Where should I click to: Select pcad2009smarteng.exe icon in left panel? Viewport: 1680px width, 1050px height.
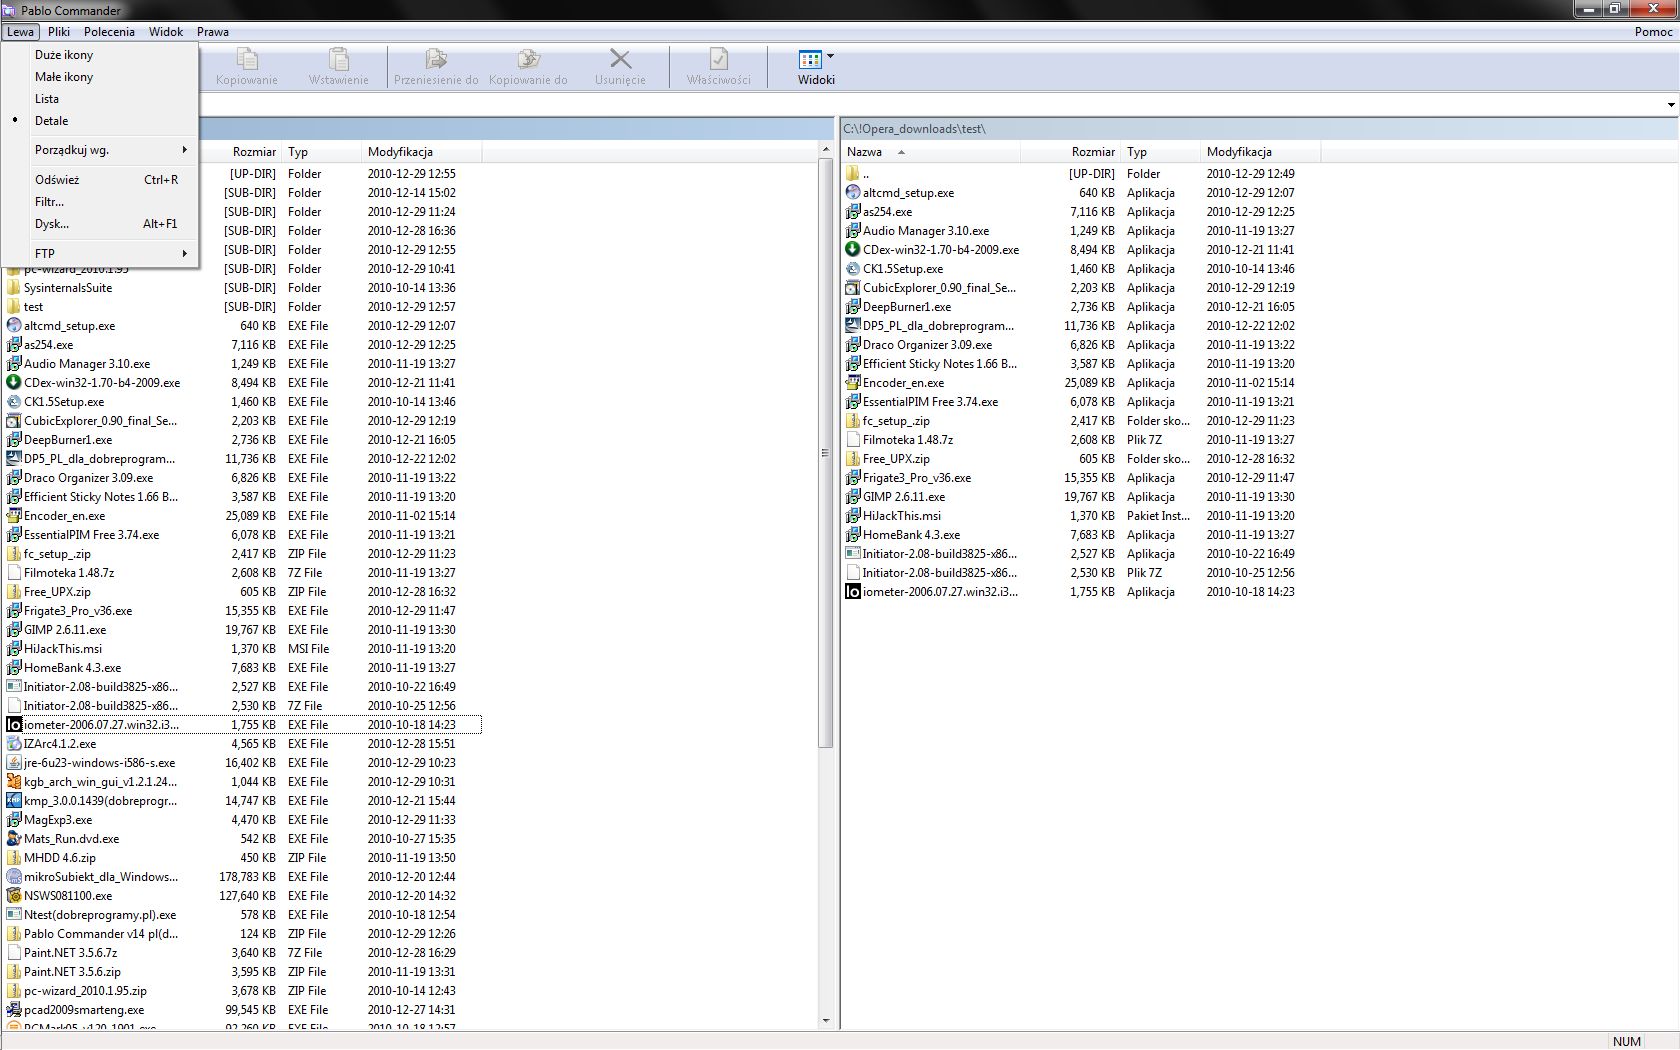click(14, 1010)
